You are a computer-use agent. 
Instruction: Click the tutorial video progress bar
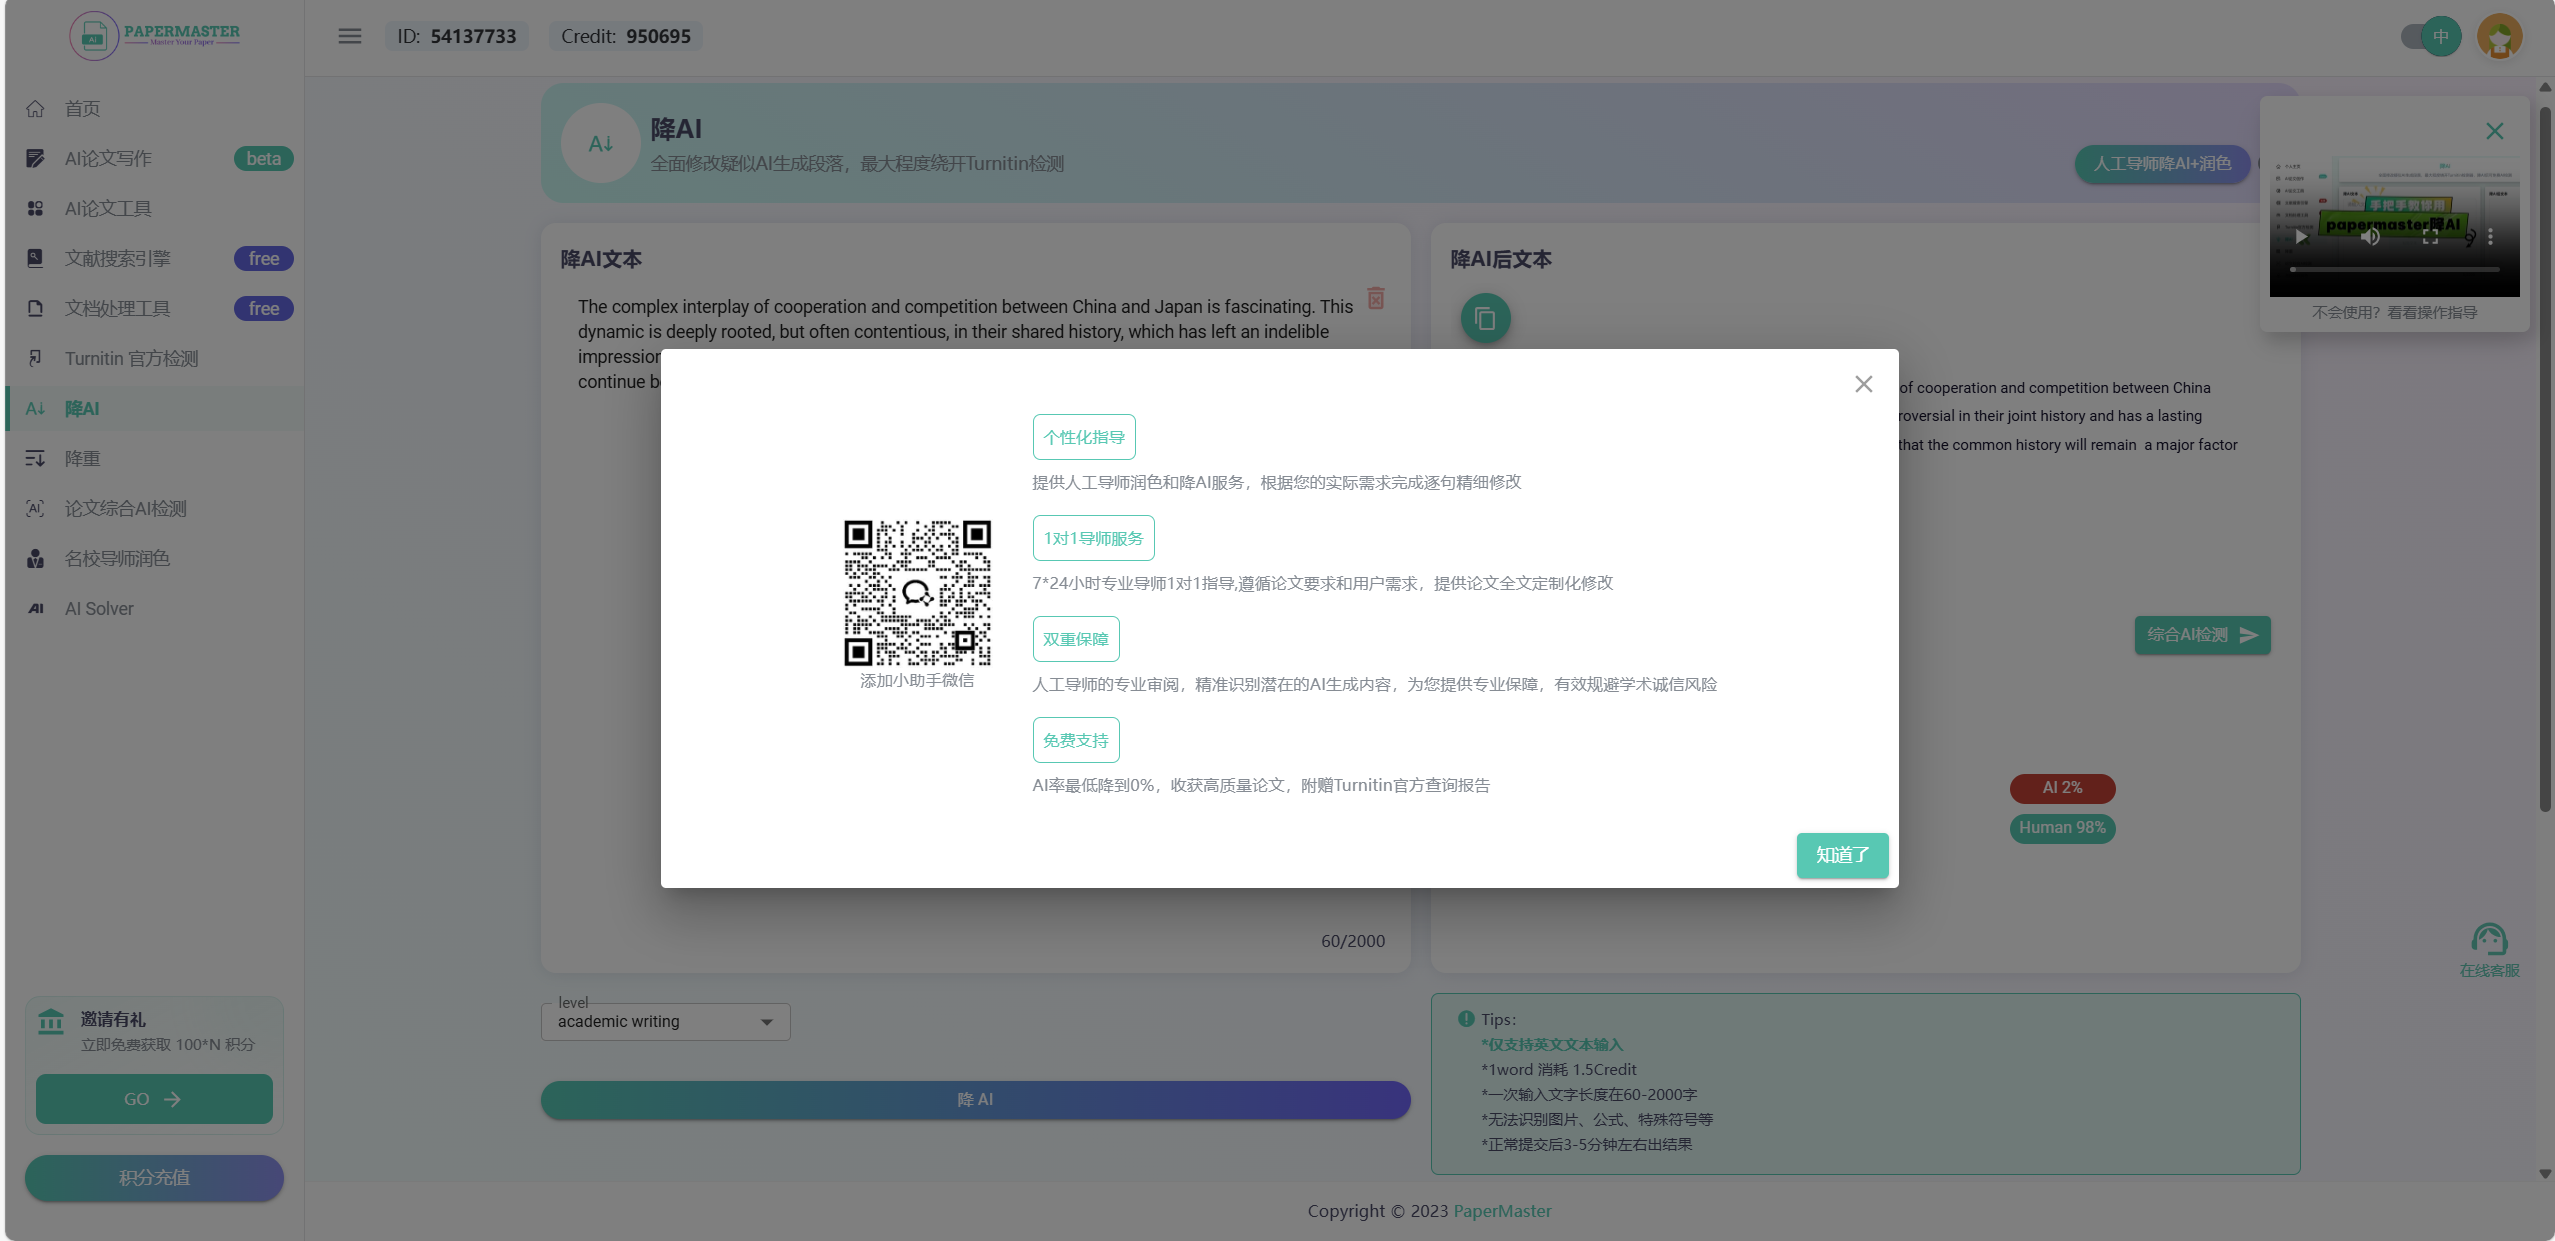[x=2394, y=270]
